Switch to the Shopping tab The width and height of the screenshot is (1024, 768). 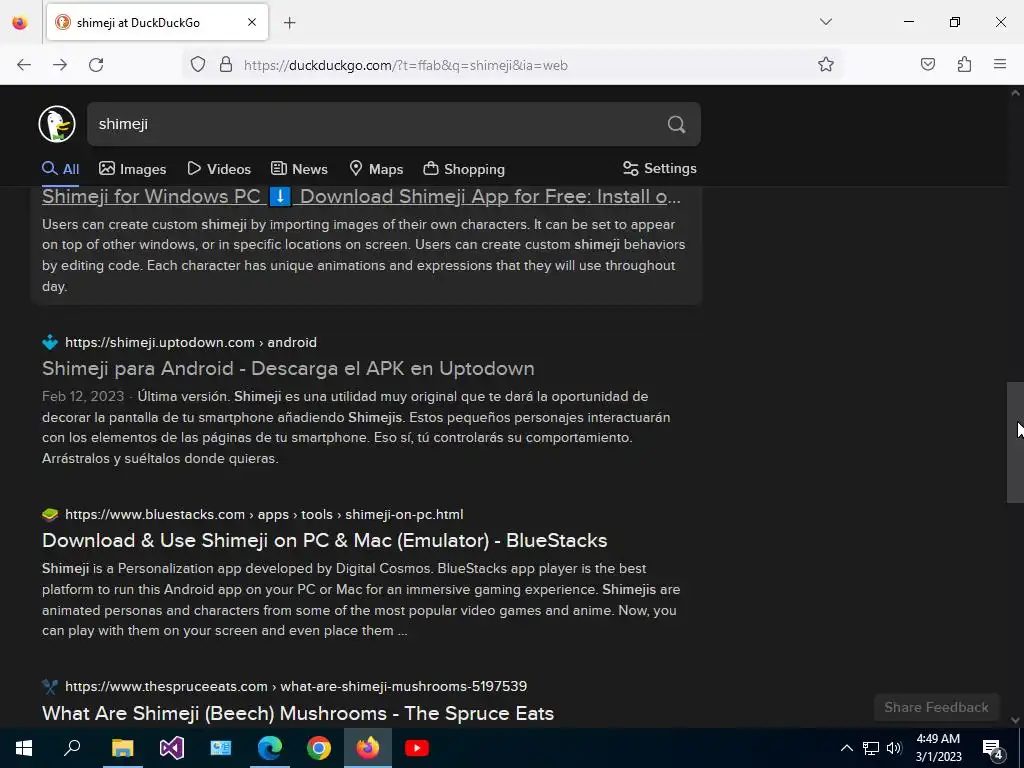pyautogui.click(x=464, y=169)
